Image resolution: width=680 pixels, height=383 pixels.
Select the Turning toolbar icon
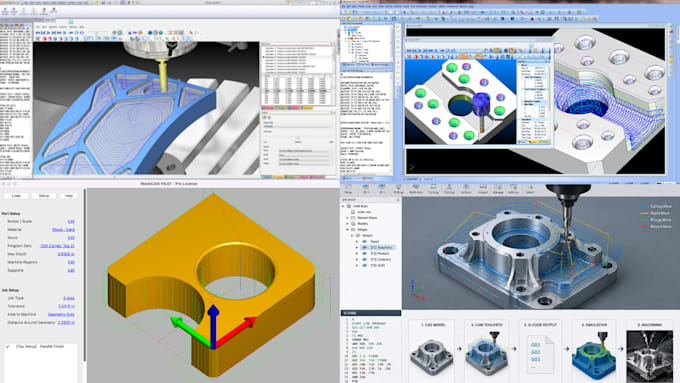[433, 189]
